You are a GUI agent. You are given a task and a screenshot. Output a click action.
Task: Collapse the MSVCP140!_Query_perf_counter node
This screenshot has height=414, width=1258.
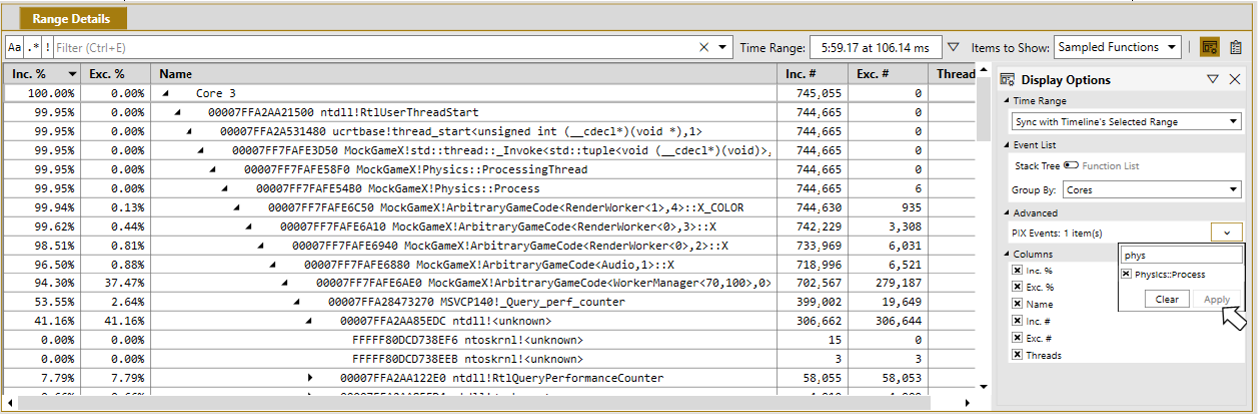[x=297, y=302]
